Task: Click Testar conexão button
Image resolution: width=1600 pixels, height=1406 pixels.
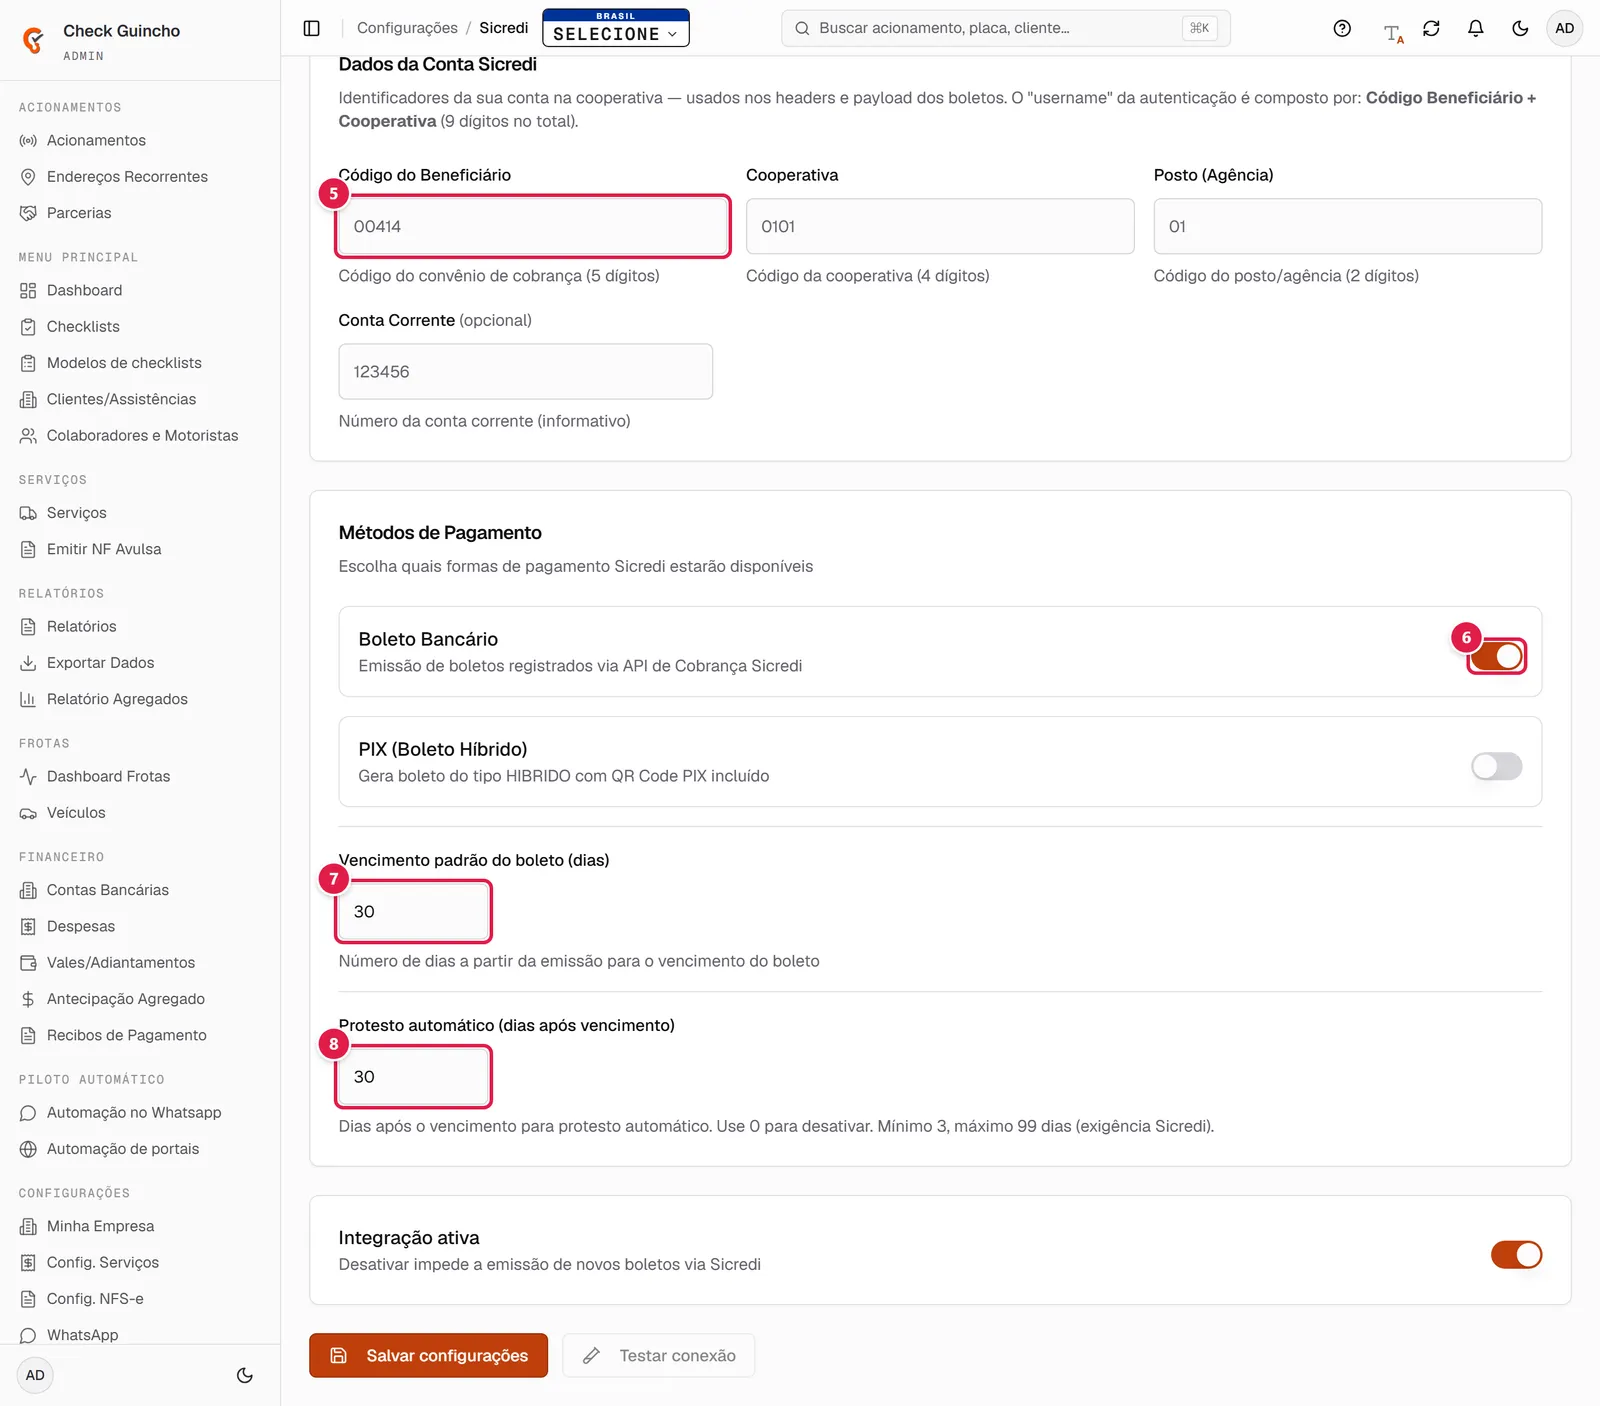Action: point(659,1355)
